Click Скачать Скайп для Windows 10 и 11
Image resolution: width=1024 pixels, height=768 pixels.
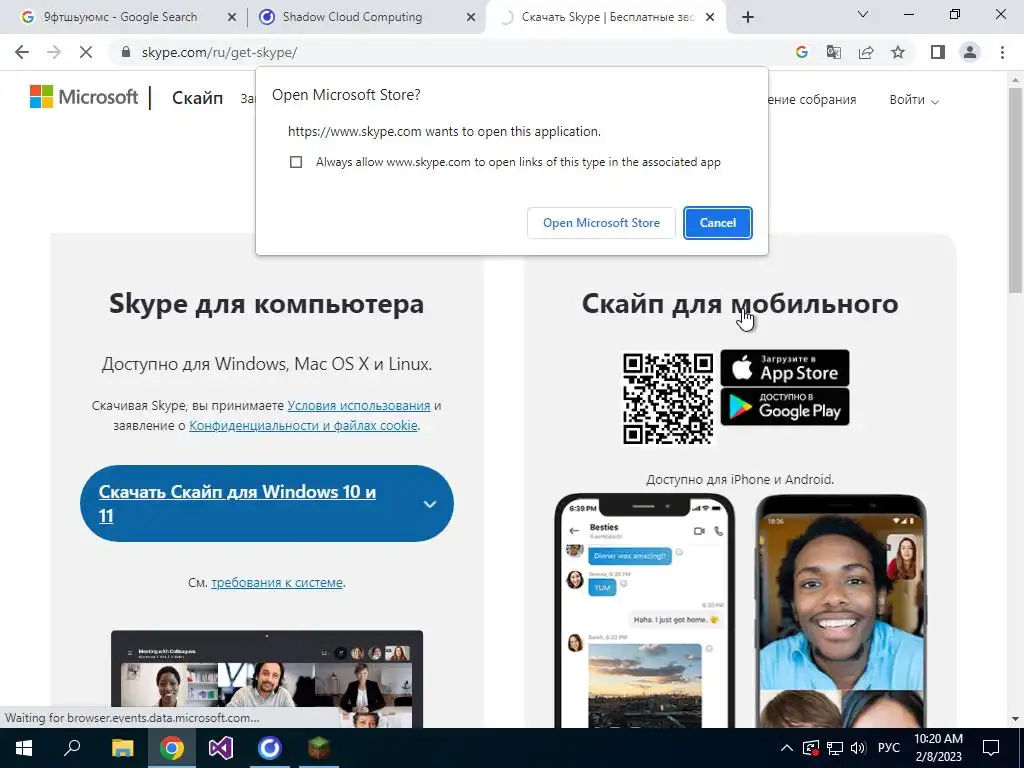pos(237,504)
